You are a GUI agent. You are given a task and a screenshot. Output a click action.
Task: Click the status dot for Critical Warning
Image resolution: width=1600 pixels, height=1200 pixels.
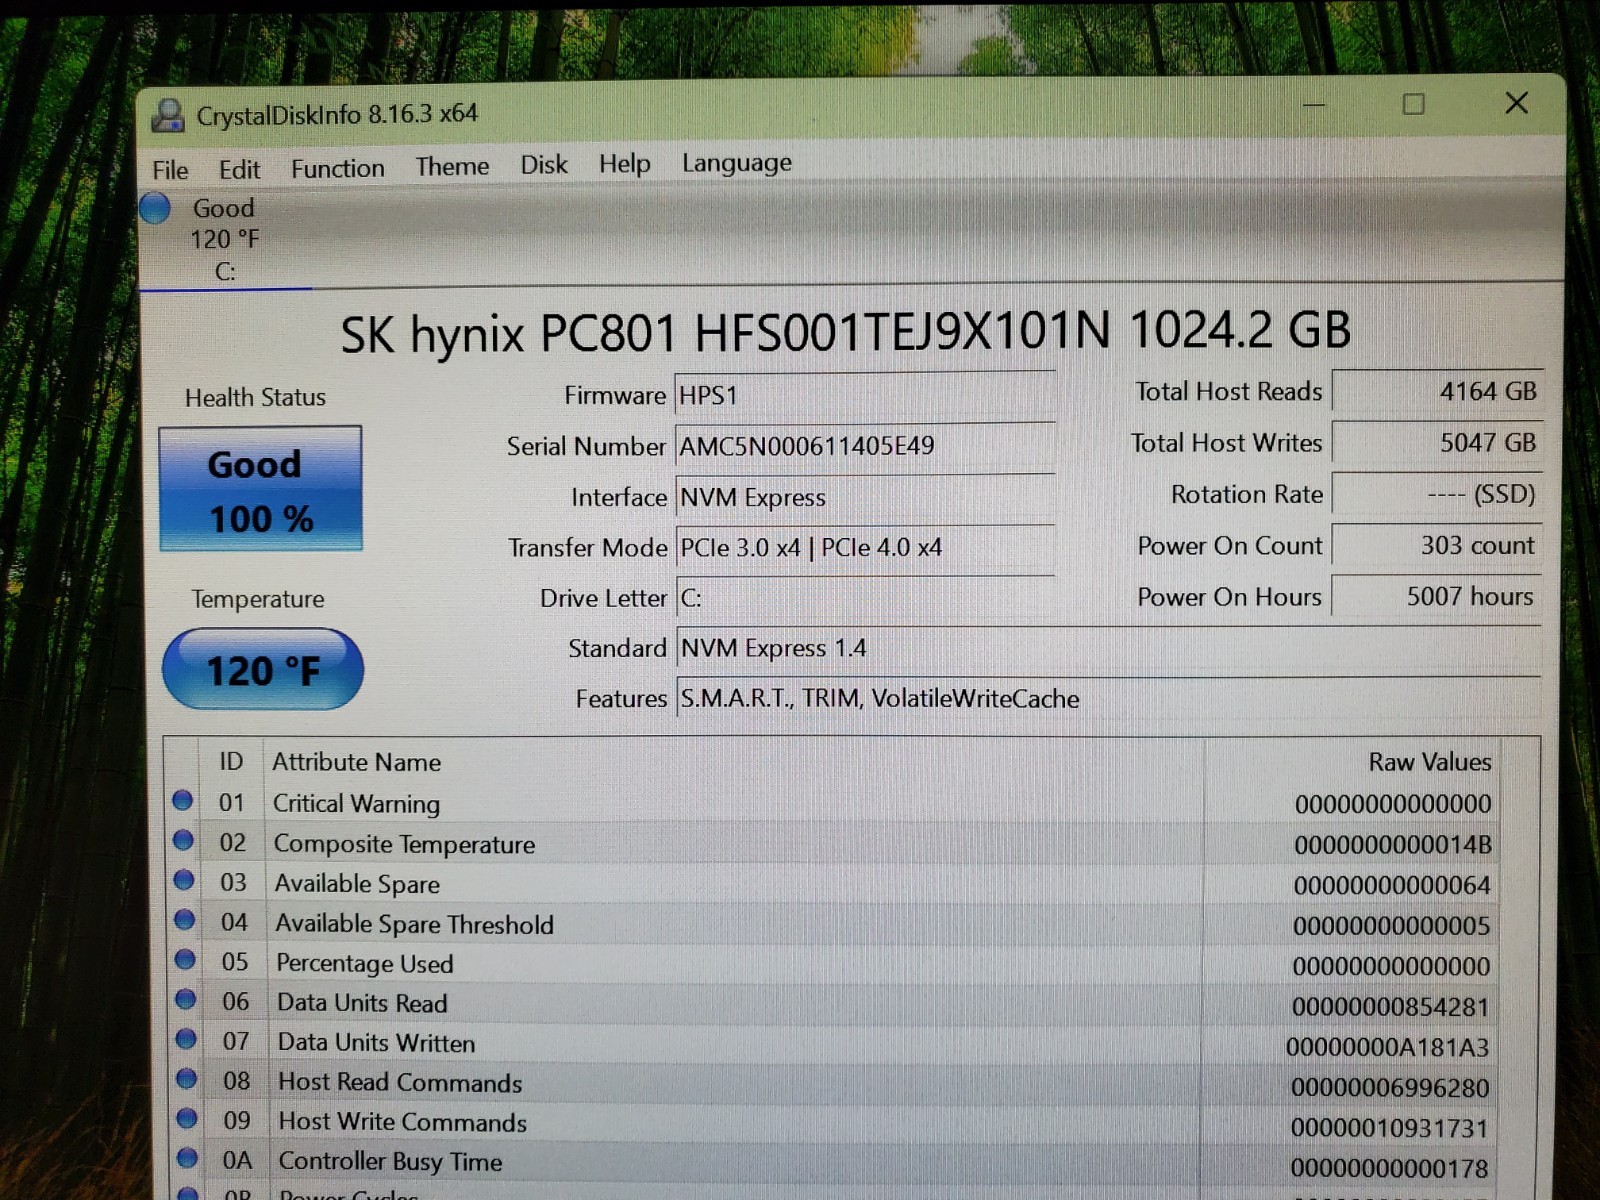pos(182,800)
